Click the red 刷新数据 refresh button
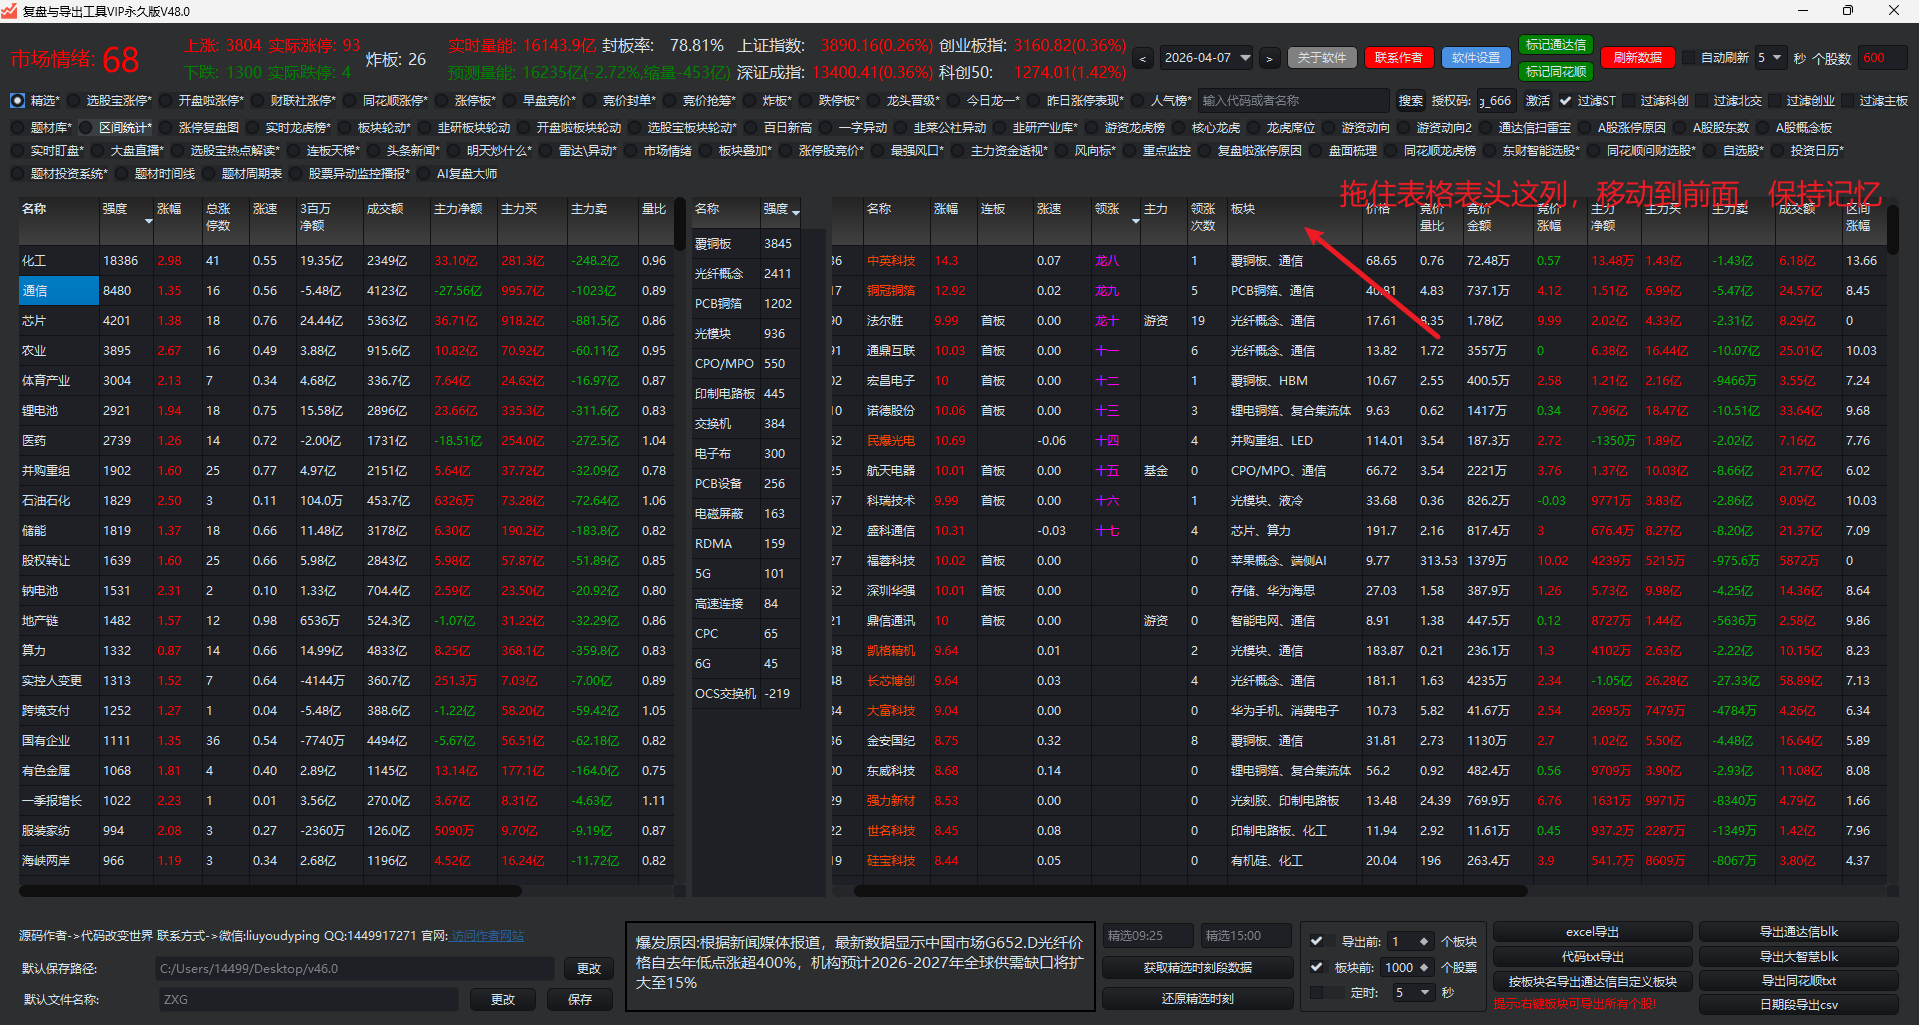 [1637, 58]
